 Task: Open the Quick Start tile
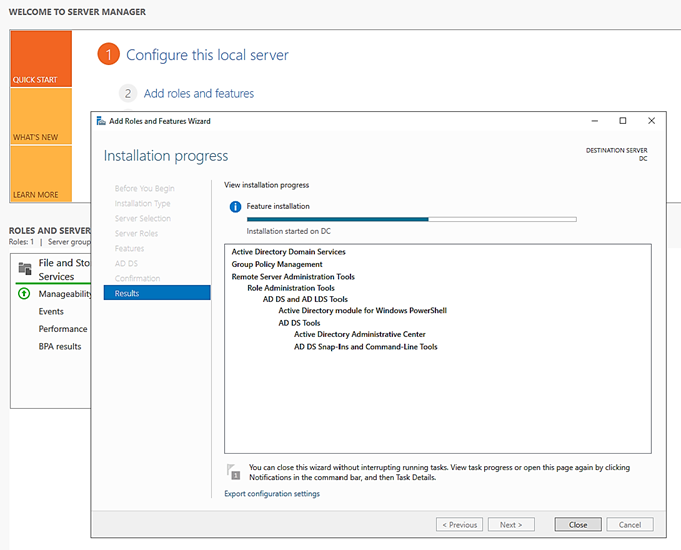coord(41,59)
